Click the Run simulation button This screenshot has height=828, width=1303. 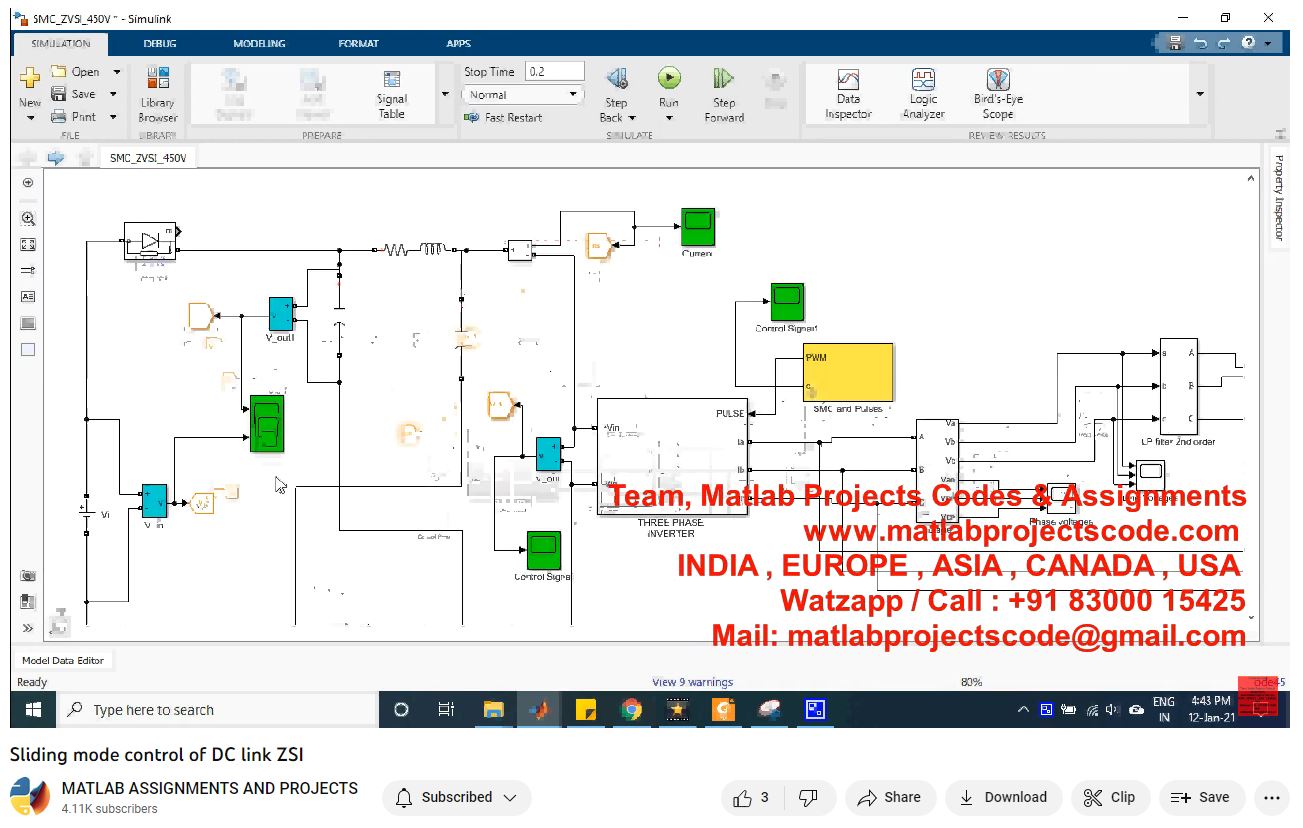point(669,79)
